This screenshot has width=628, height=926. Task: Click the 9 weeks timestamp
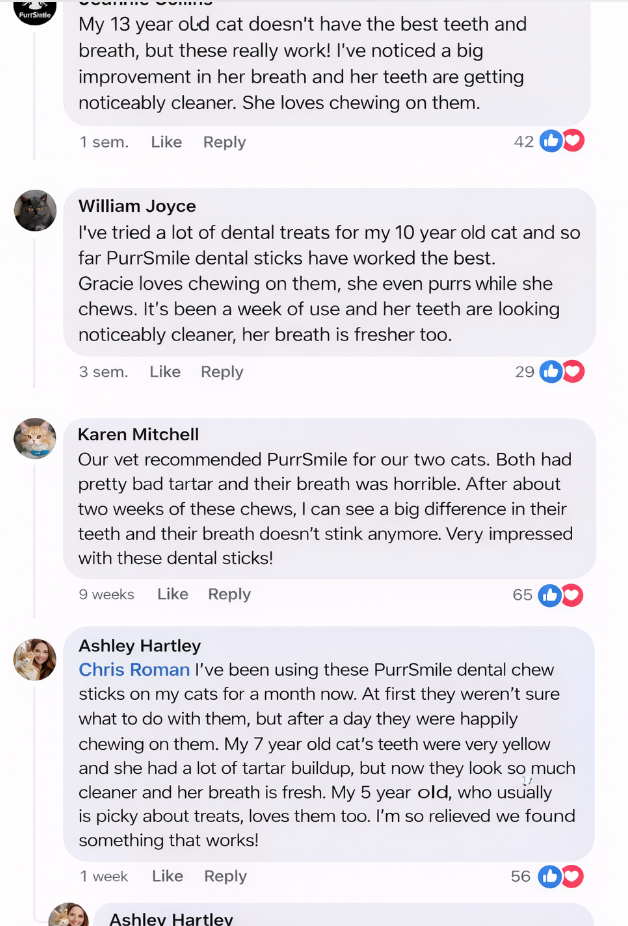click(x=107, y=594)
